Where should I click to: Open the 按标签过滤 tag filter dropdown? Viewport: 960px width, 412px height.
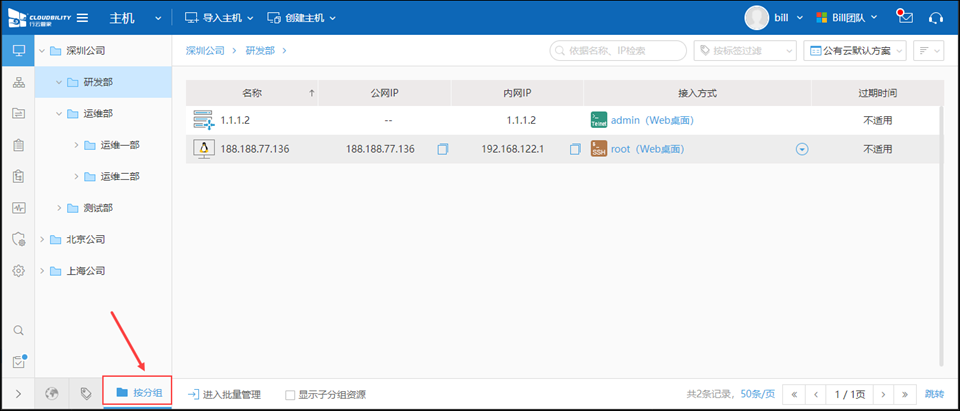point(746,50)
